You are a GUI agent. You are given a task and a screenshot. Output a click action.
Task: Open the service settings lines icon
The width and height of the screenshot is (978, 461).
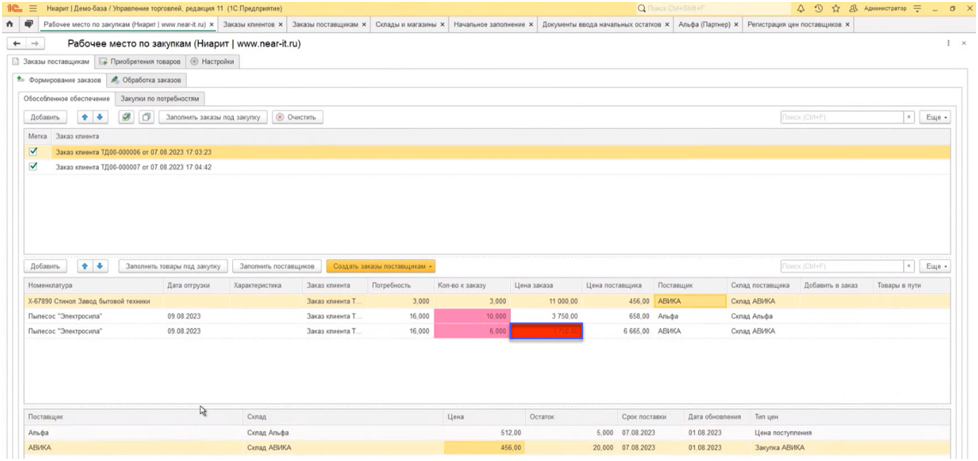point(917,9)
